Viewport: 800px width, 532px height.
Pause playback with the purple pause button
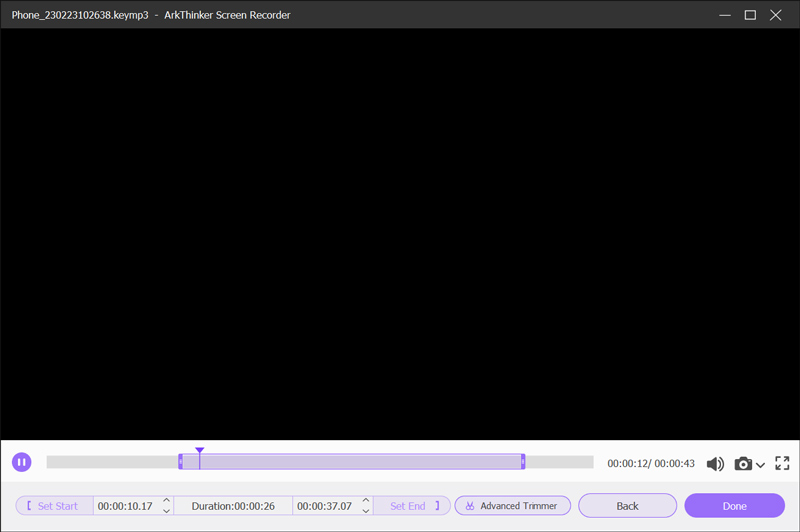(21, 462)
